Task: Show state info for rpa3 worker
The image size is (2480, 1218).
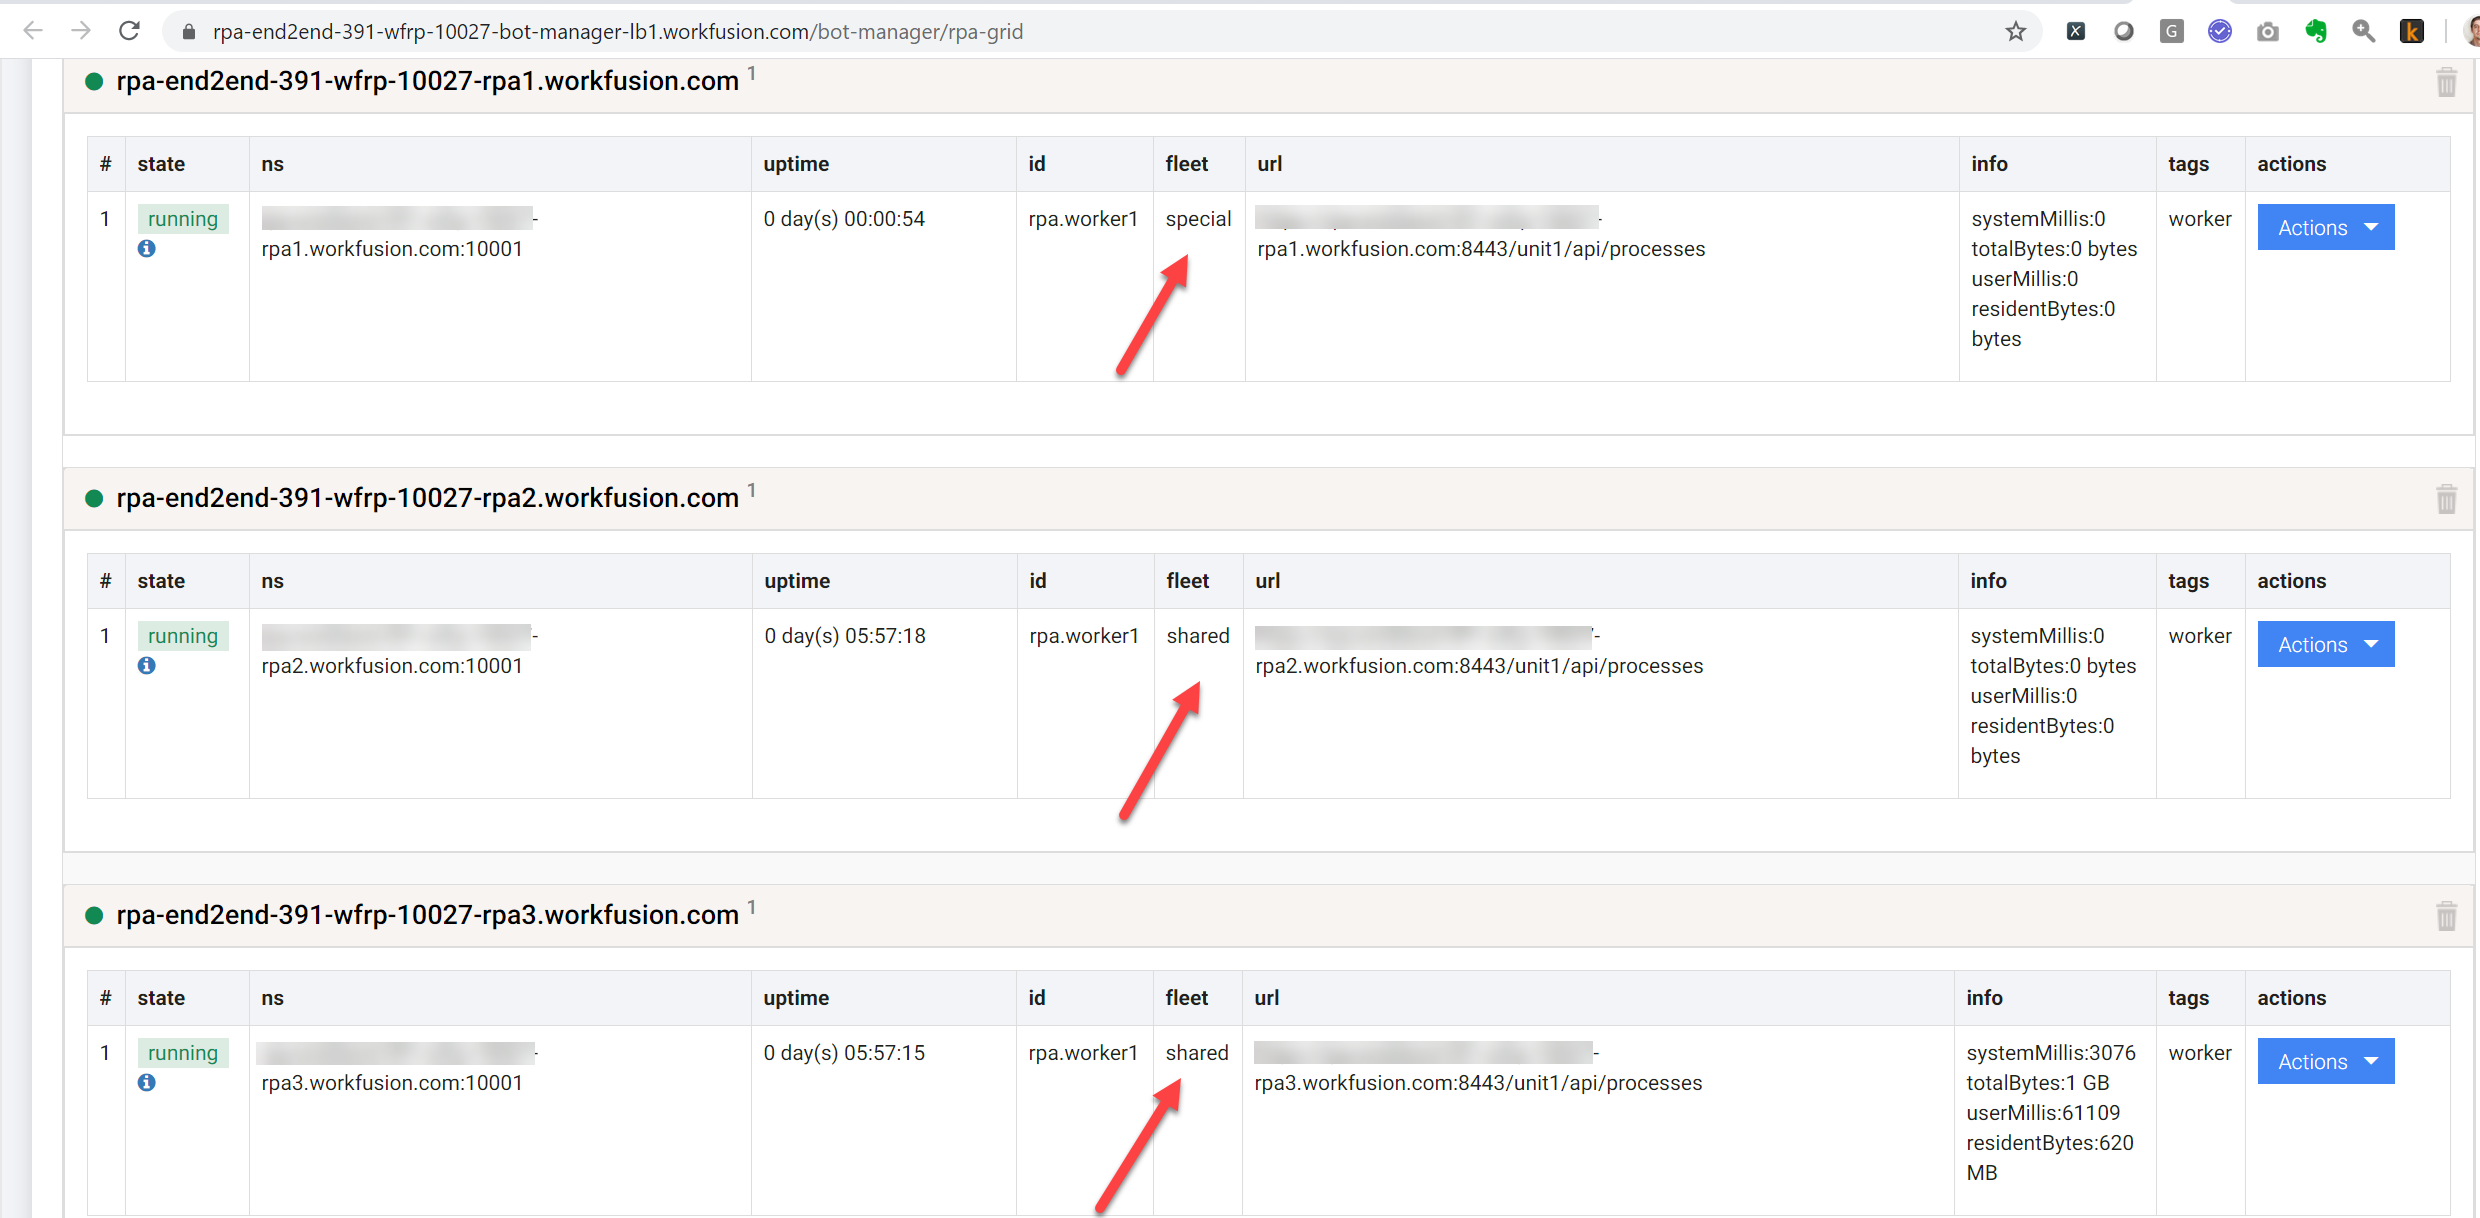Action: click(147, 1083)
